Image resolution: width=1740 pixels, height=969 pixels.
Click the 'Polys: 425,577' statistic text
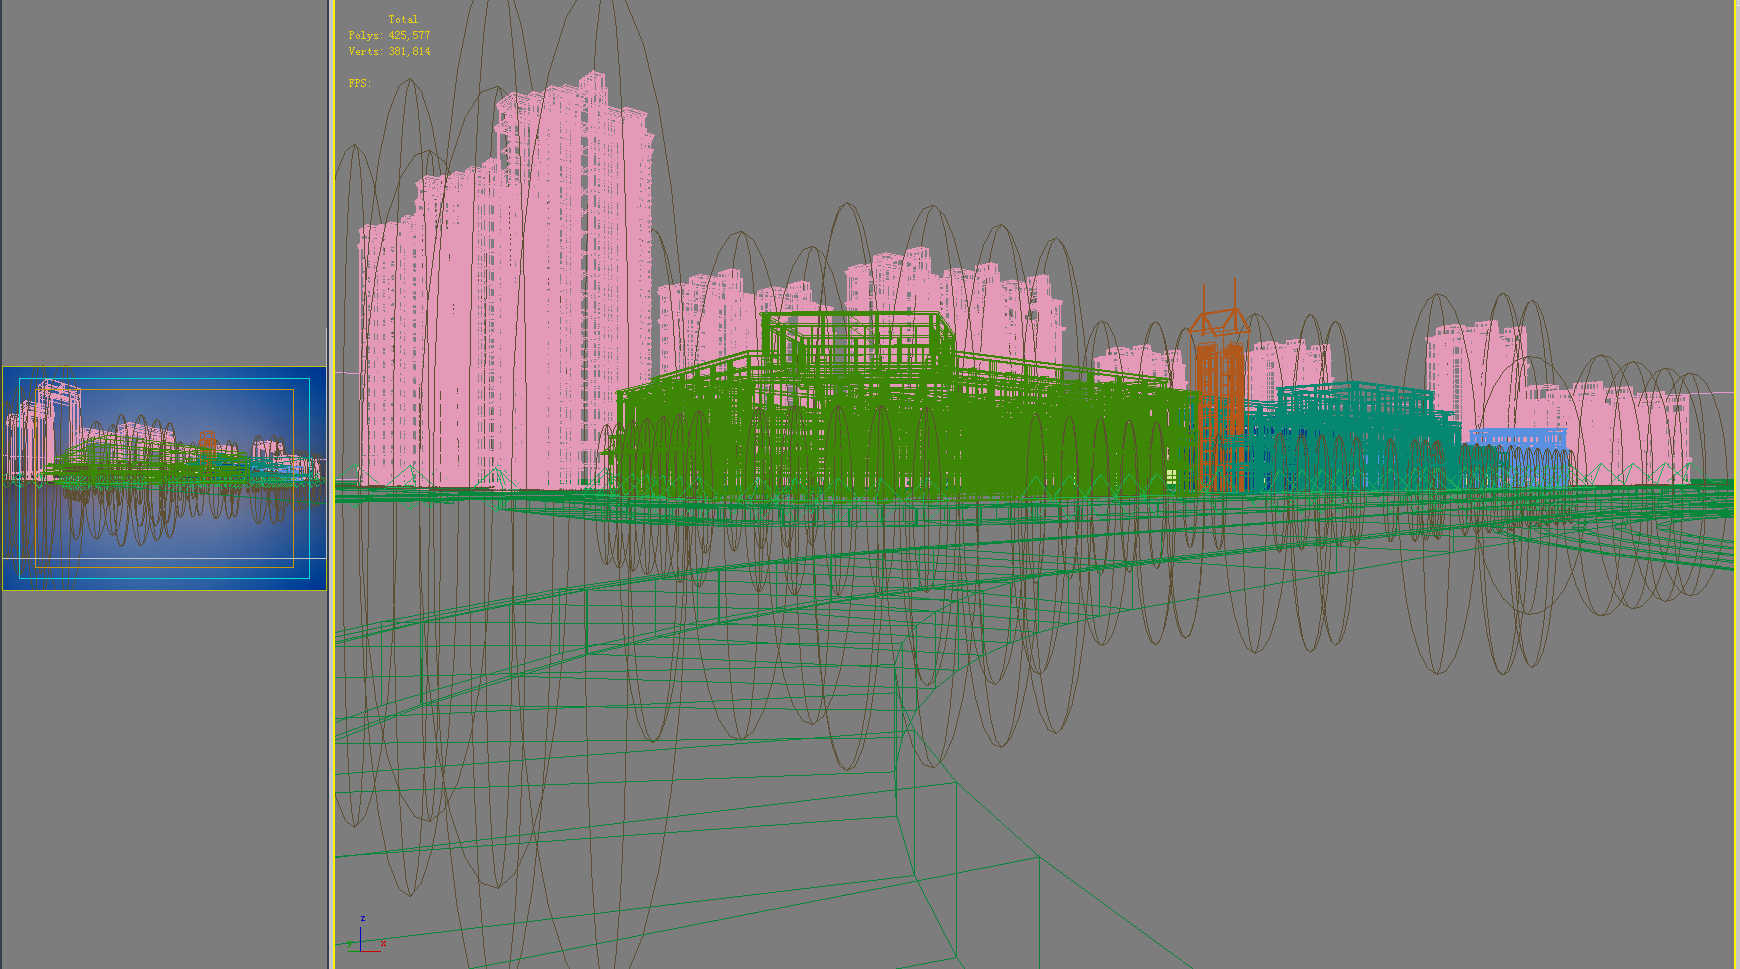point(389,35)
